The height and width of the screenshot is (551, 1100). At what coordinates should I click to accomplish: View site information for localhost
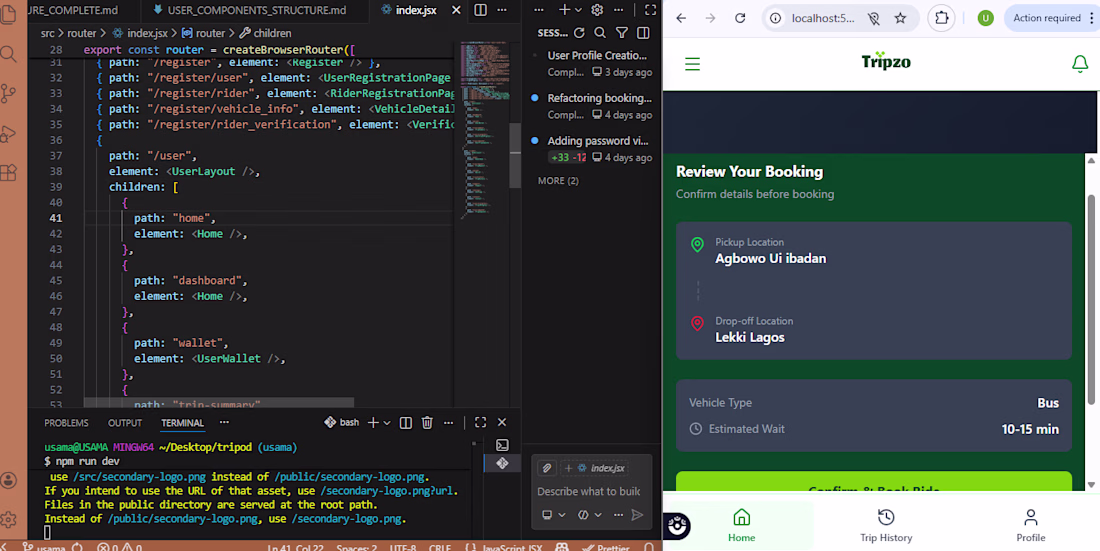[x=776, y=18]
